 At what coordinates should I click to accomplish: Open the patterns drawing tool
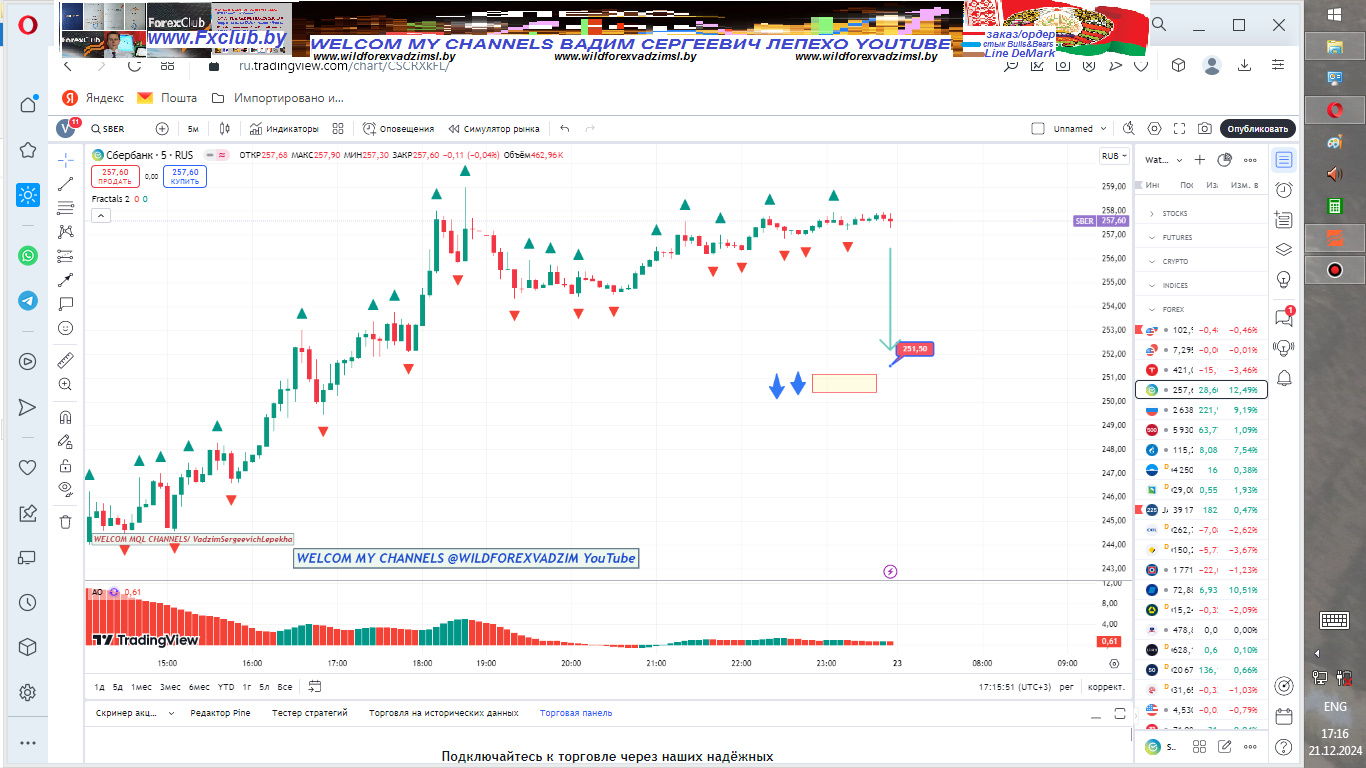point(65,232)
